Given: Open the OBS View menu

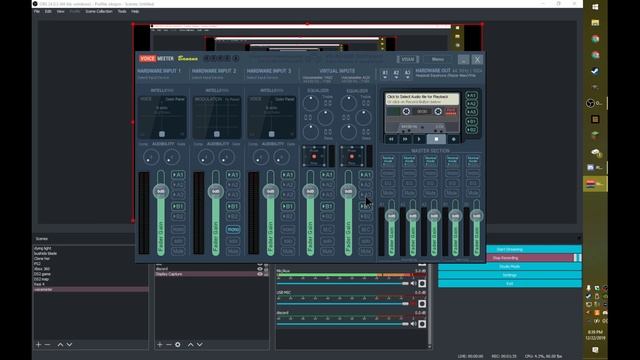Looking at the screenshot, I should coord(60,11).
